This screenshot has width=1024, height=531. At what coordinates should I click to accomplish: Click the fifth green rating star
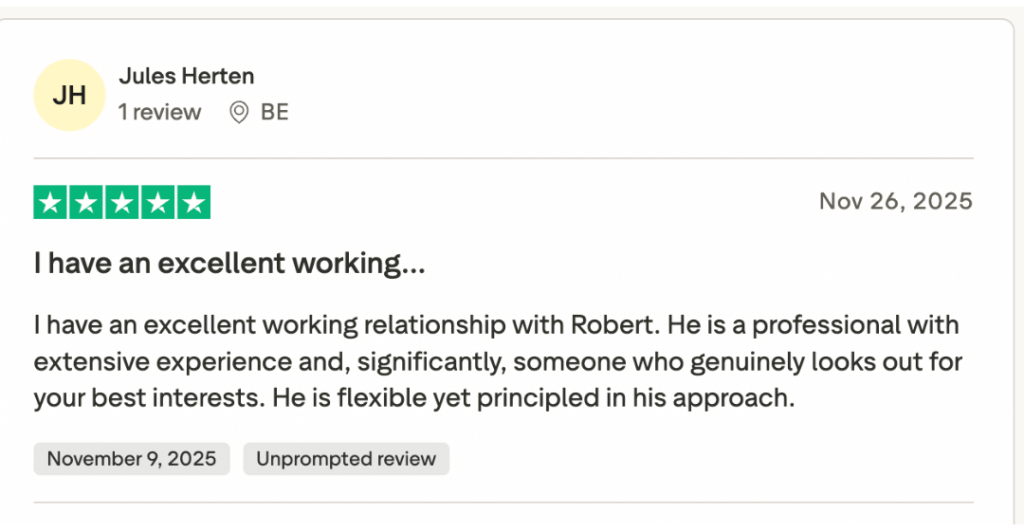click(x=192, y=202)
